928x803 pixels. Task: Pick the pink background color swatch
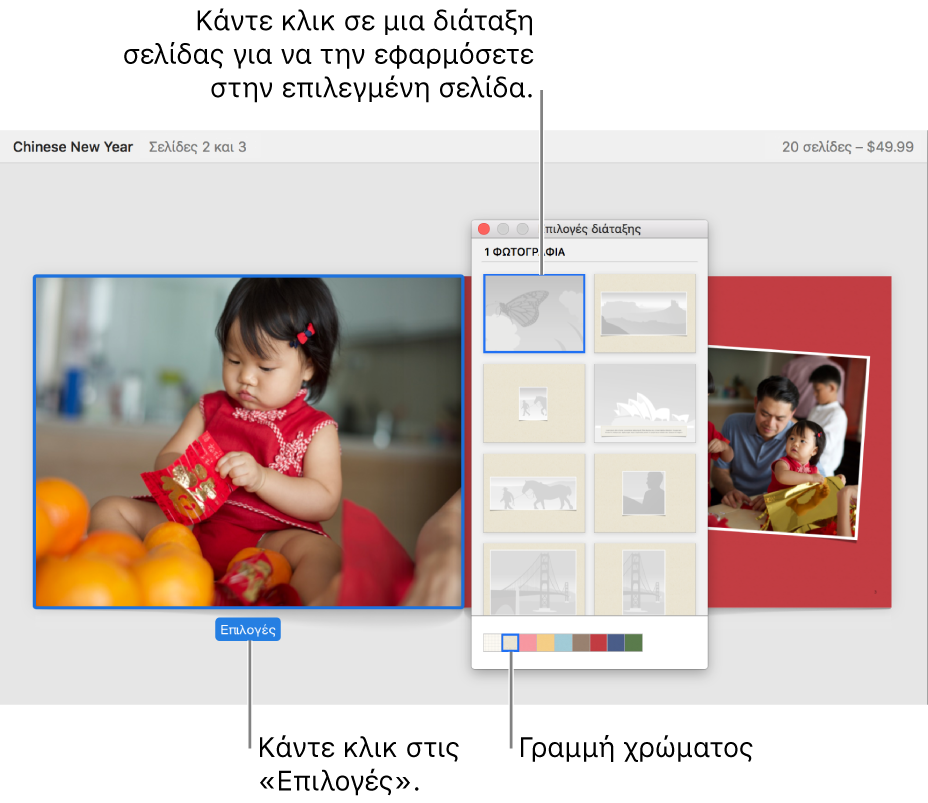528,643
